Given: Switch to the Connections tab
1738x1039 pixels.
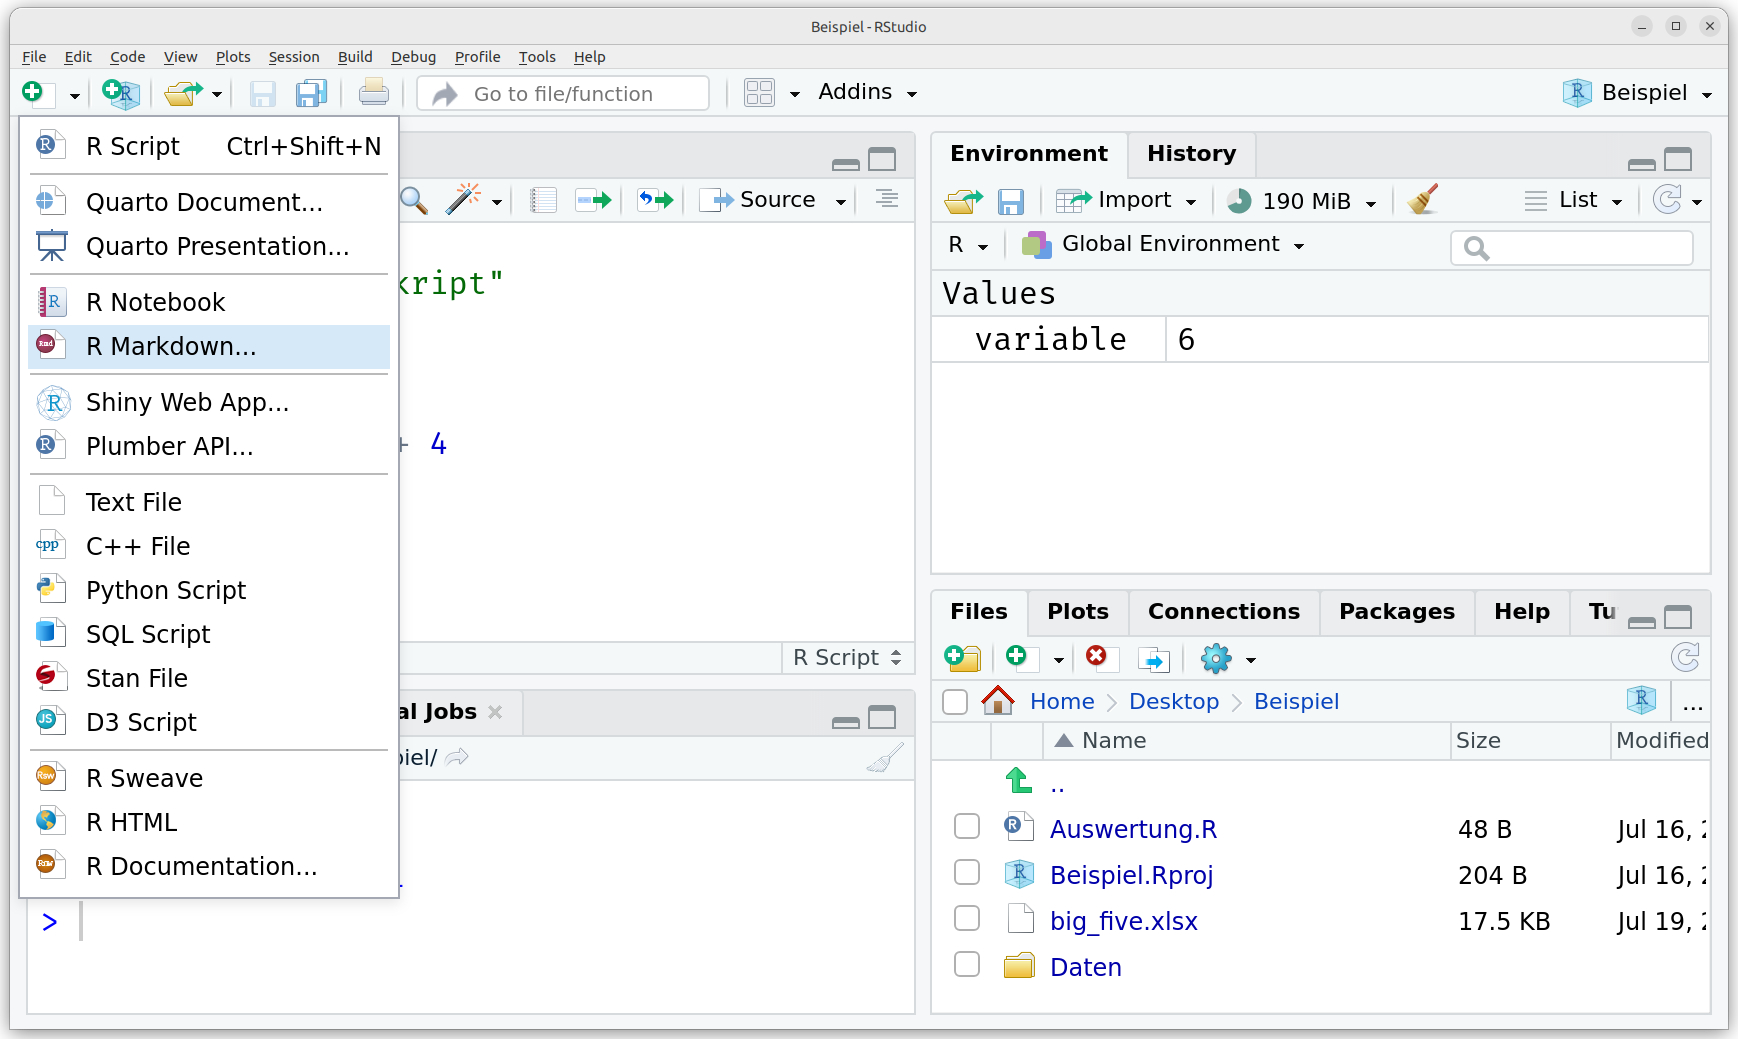Looking at the screenshot, I should [x=1223, y=612].
